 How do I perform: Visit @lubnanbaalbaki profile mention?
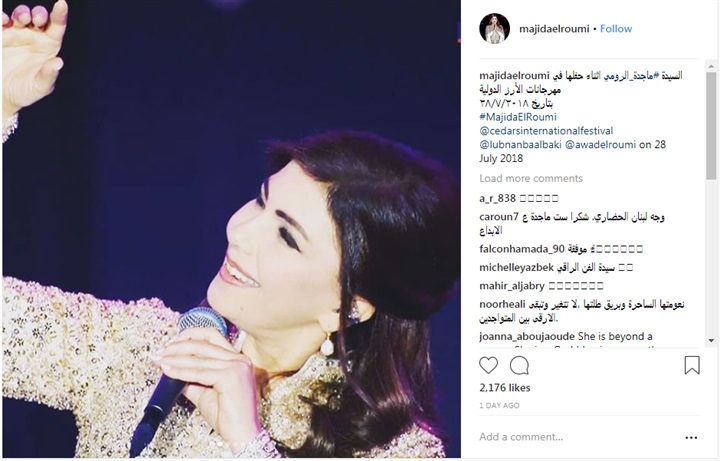520,145
